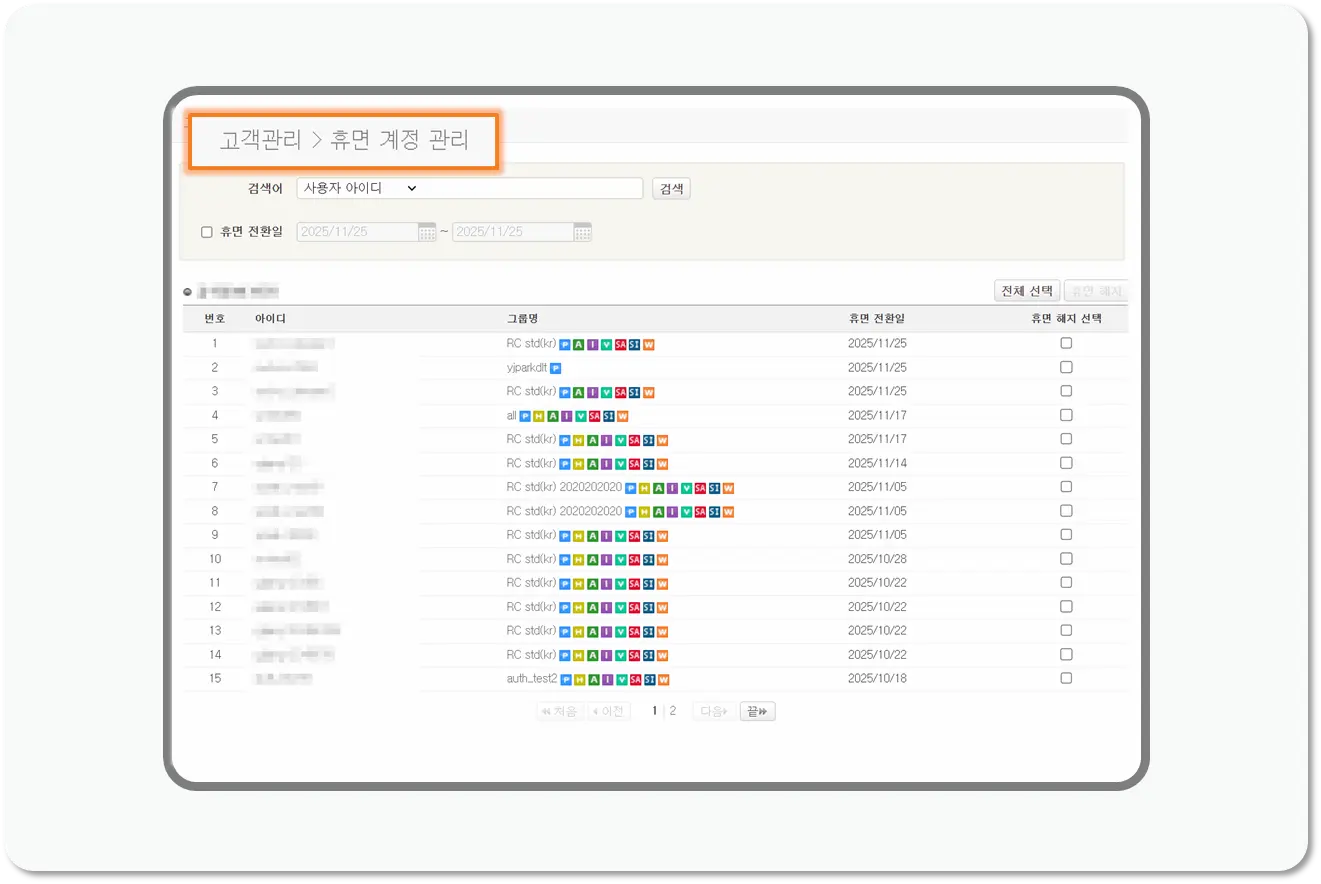Click the red SA badge in the auth_test2 row

tap(636, 678)
